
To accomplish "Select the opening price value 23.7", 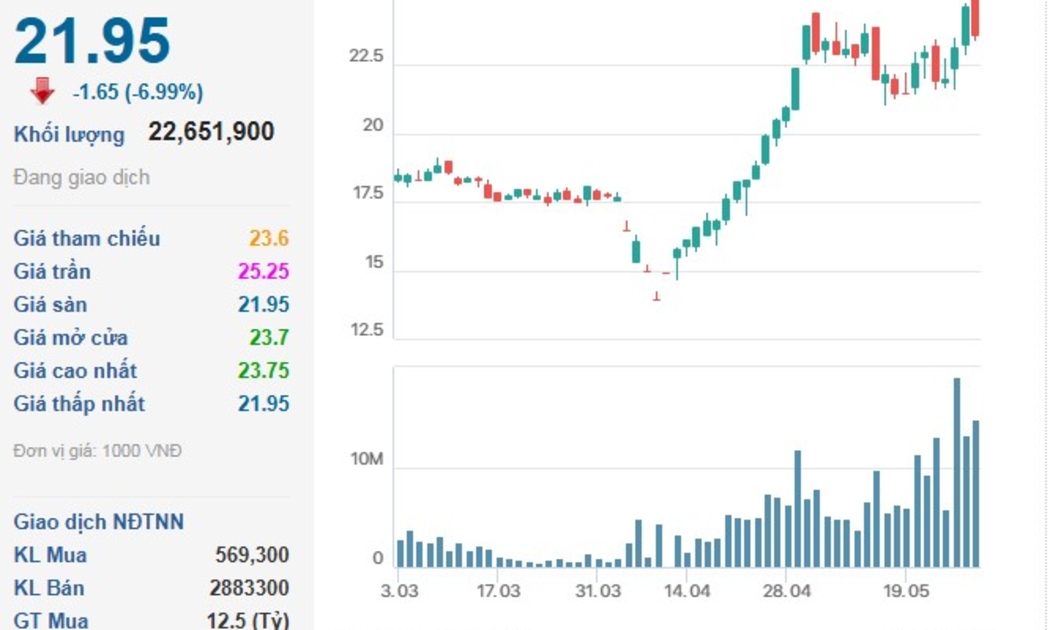I will click(x=269, y=337).
